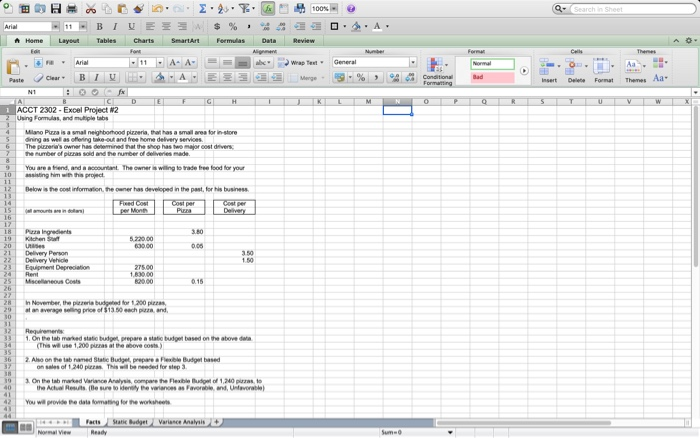Toggle Italic in the ribbon Font group
Image resolution: width=700 pixels, height=438 pixels.
pyautogui.click(x=96, y=77)
